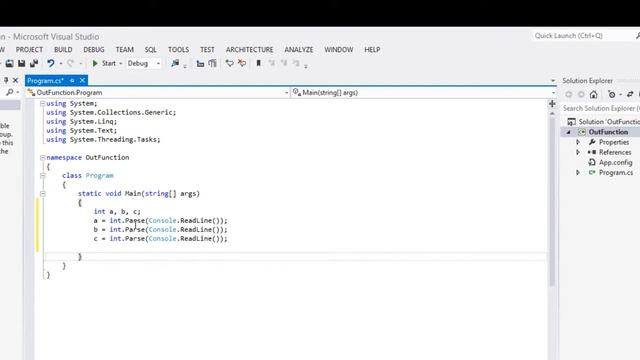Open the active documents list dropdown arrow
The width and height of the screenshot is (640, 360).
coord(553,81)
